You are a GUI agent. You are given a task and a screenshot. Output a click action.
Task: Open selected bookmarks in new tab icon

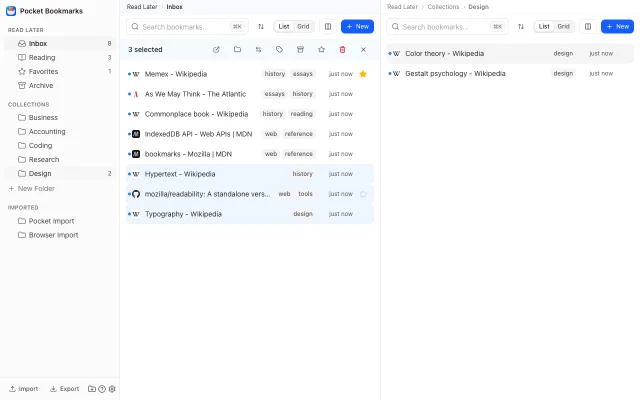(216, 49)
